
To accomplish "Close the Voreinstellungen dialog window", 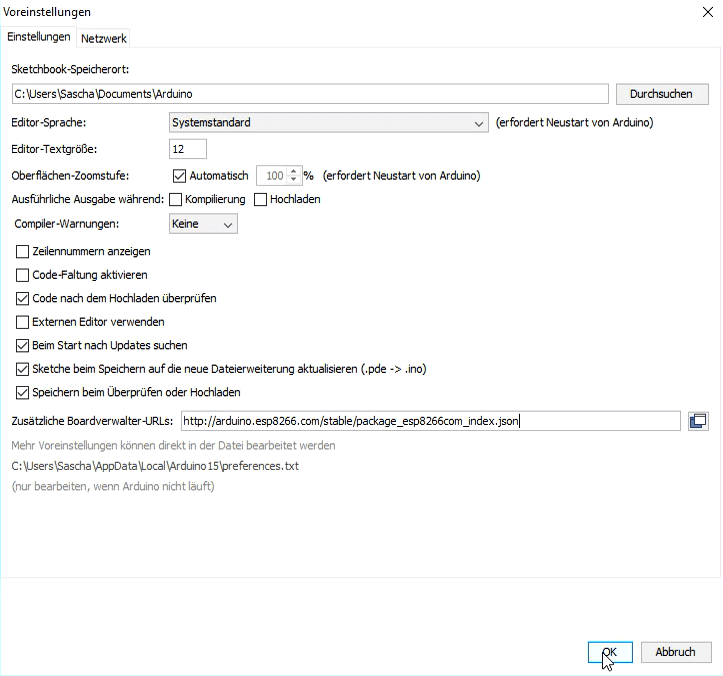I will 709,11.
